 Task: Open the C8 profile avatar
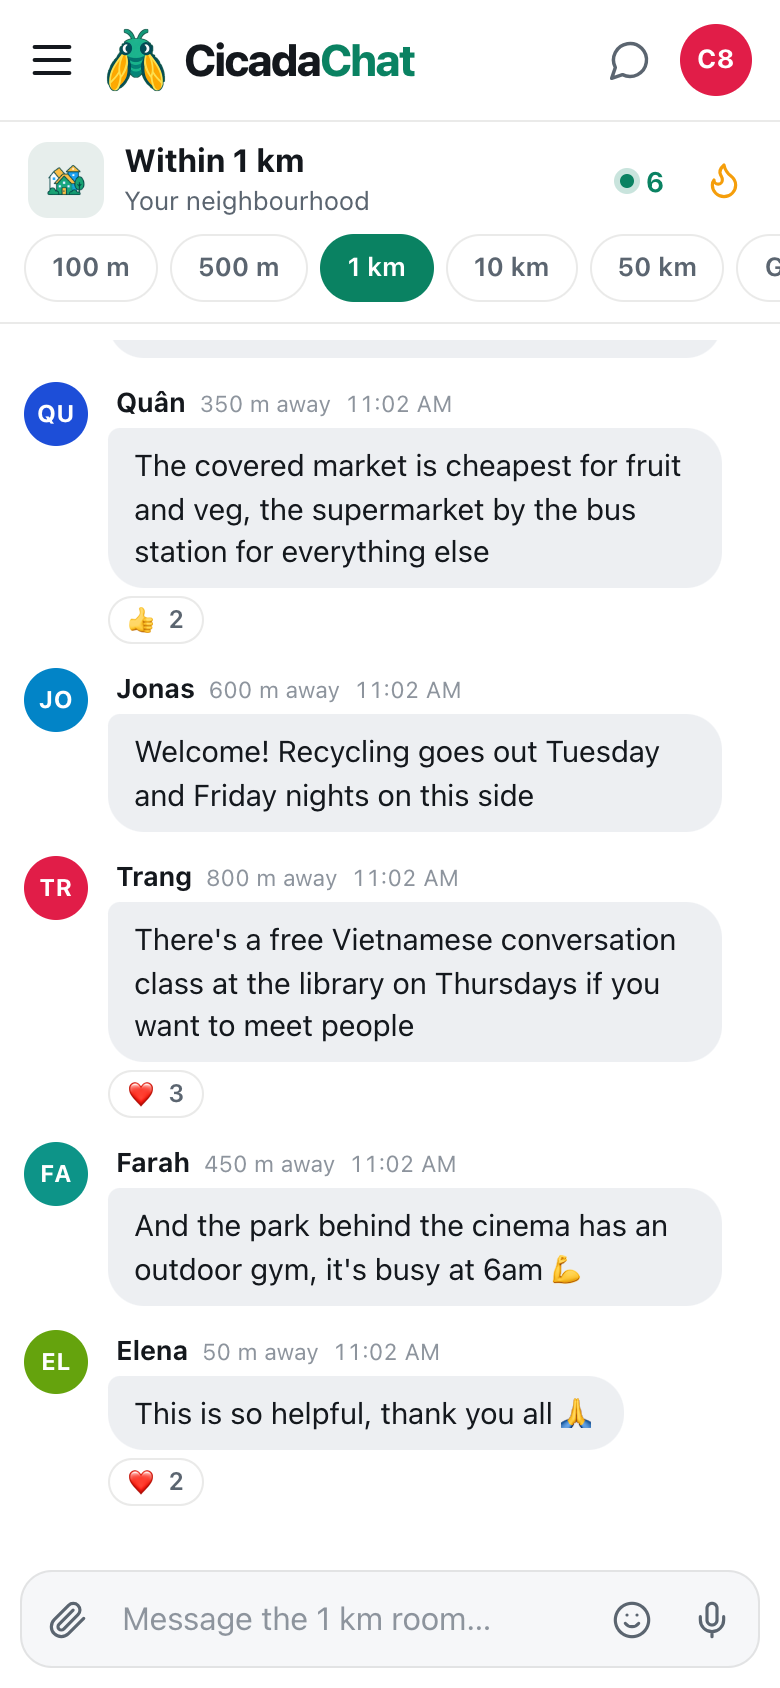coord(716,60)
